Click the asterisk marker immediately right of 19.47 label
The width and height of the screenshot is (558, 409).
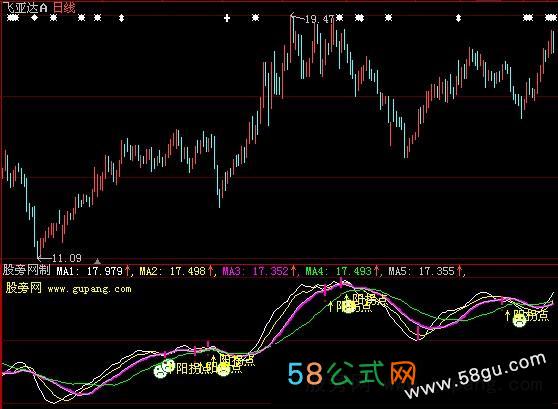(340, 17)
